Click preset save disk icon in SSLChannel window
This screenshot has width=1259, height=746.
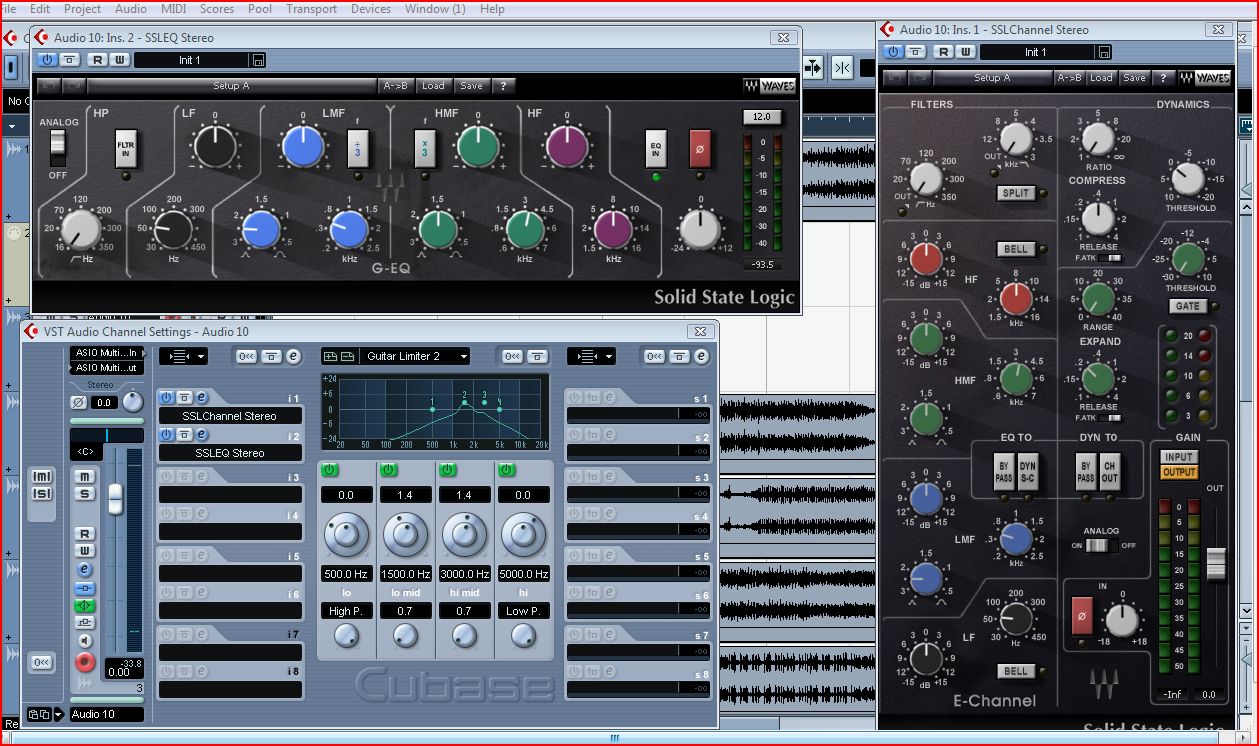point(1104,52)
